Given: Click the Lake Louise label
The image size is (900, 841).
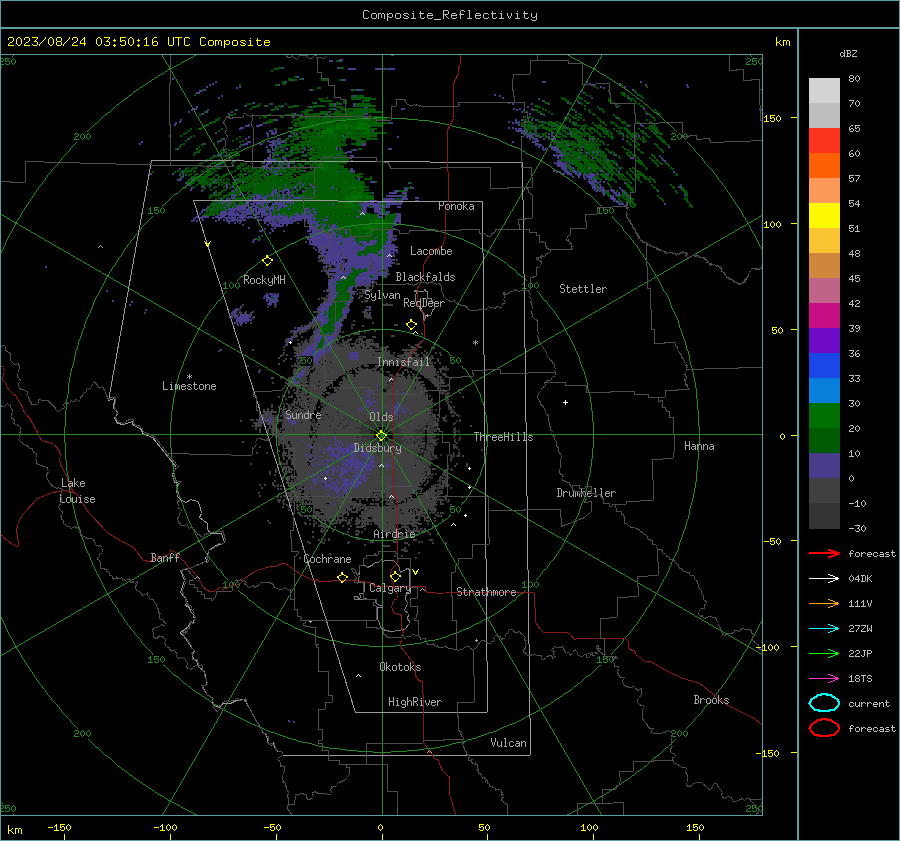Looking at the screenshot, I should pos(77,491).
